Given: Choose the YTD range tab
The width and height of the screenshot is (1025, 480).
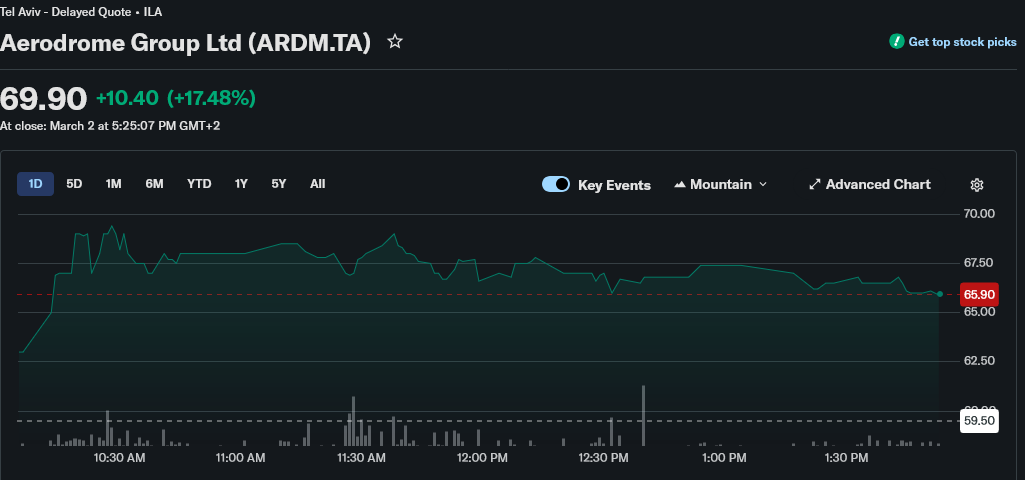Looking at the screenshot, I should 199,184.
